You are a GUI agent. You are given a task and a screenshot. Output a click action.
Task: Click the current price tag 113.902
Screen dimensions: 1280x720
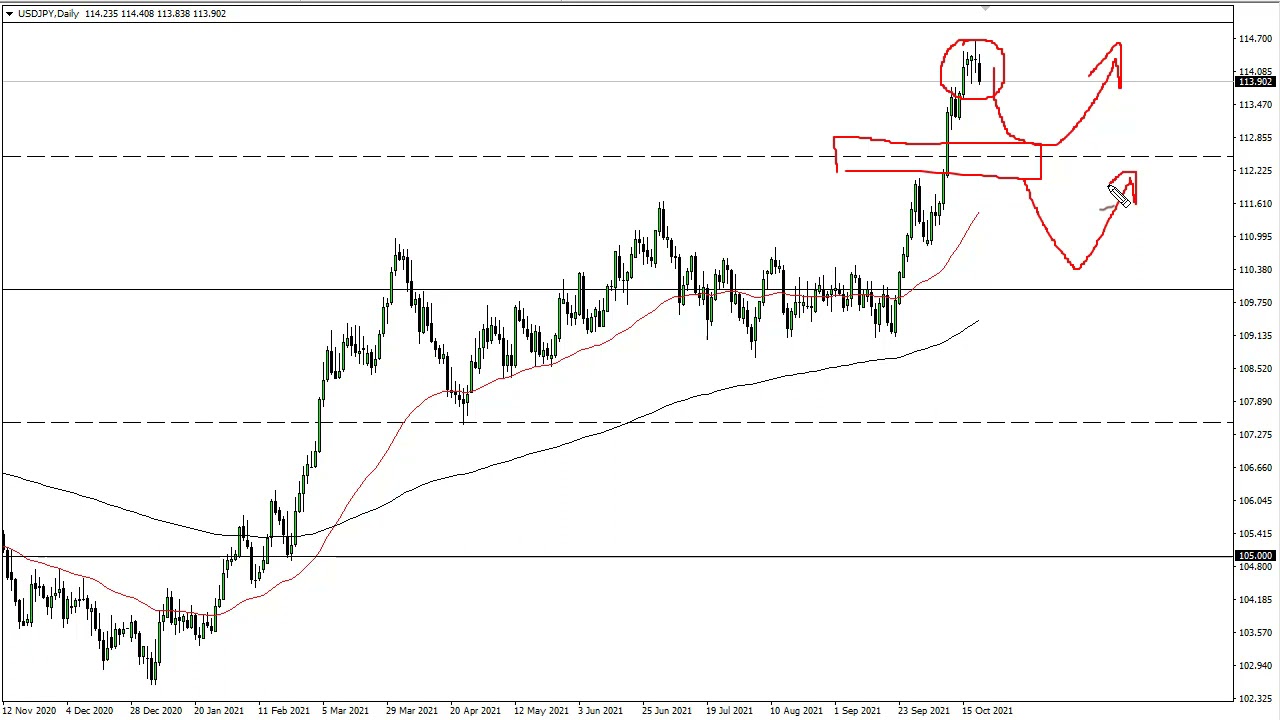coord(1255,82)
